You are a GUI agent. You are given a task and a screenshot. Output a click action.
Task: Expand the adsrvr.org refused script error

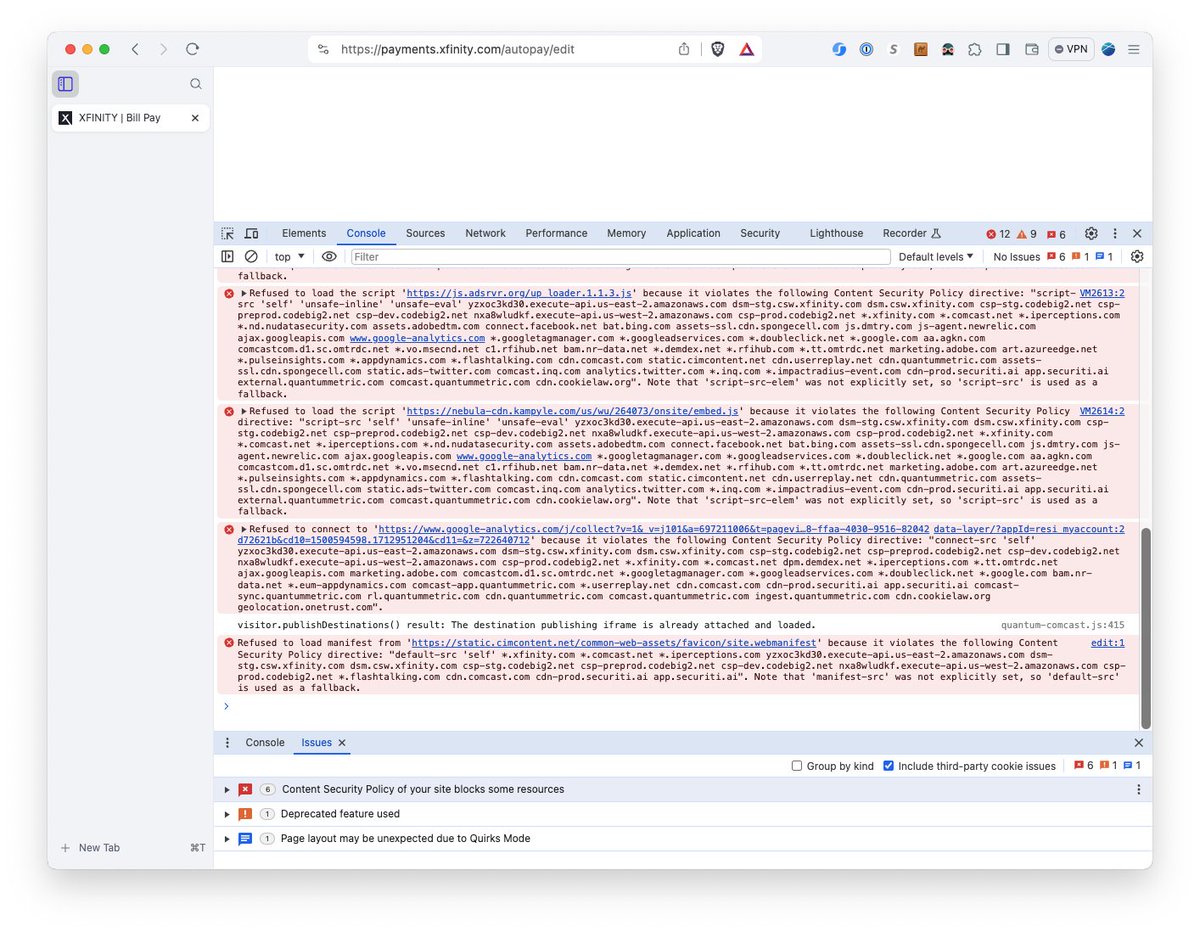tap(244, 293)
